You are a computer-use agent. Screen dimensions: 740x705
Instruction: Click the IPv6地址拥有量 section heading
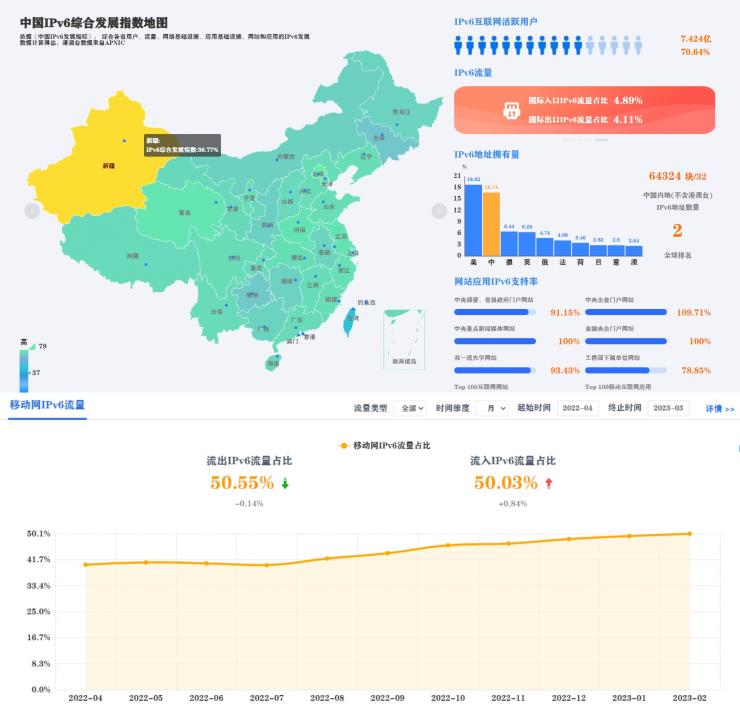click(x=487, y=154)
